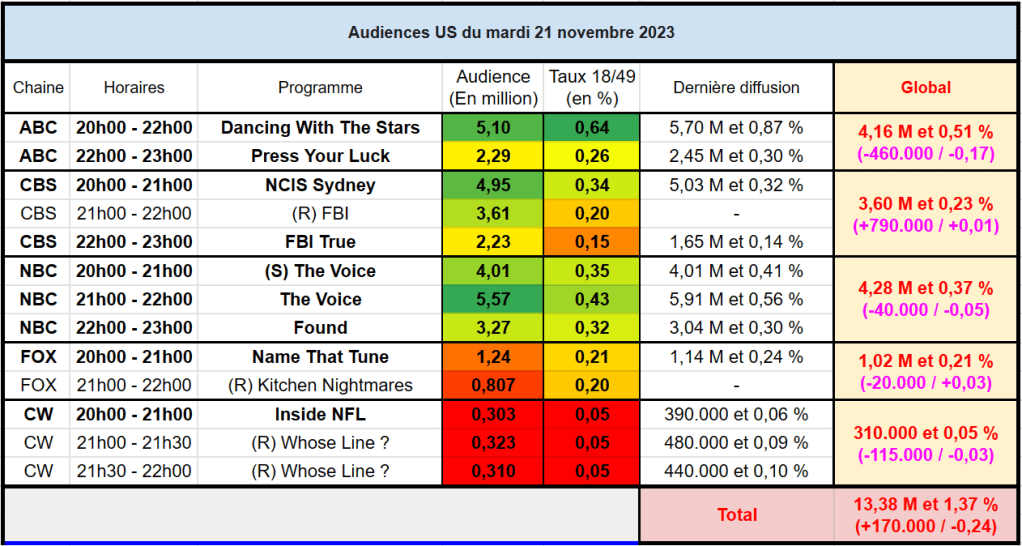1022x546 pixels.
Task: Select the 'NCIS Sydney' program cell
Action: click(x=320, y=185)
